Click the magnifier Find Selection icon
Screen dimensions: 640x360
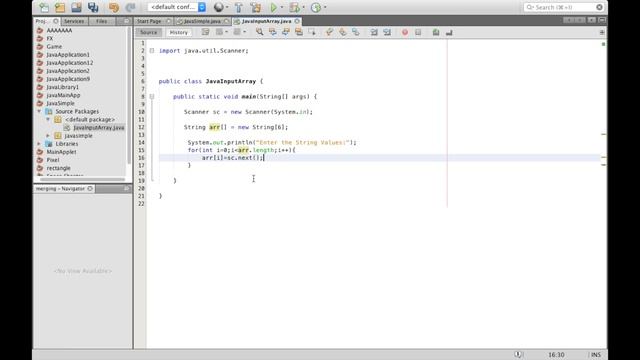(x=260, y=32)
